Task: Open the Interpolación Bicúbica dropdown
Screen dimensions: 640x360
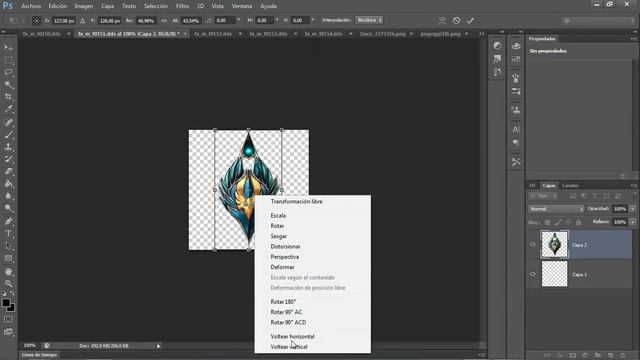Action: click(369, 20)
